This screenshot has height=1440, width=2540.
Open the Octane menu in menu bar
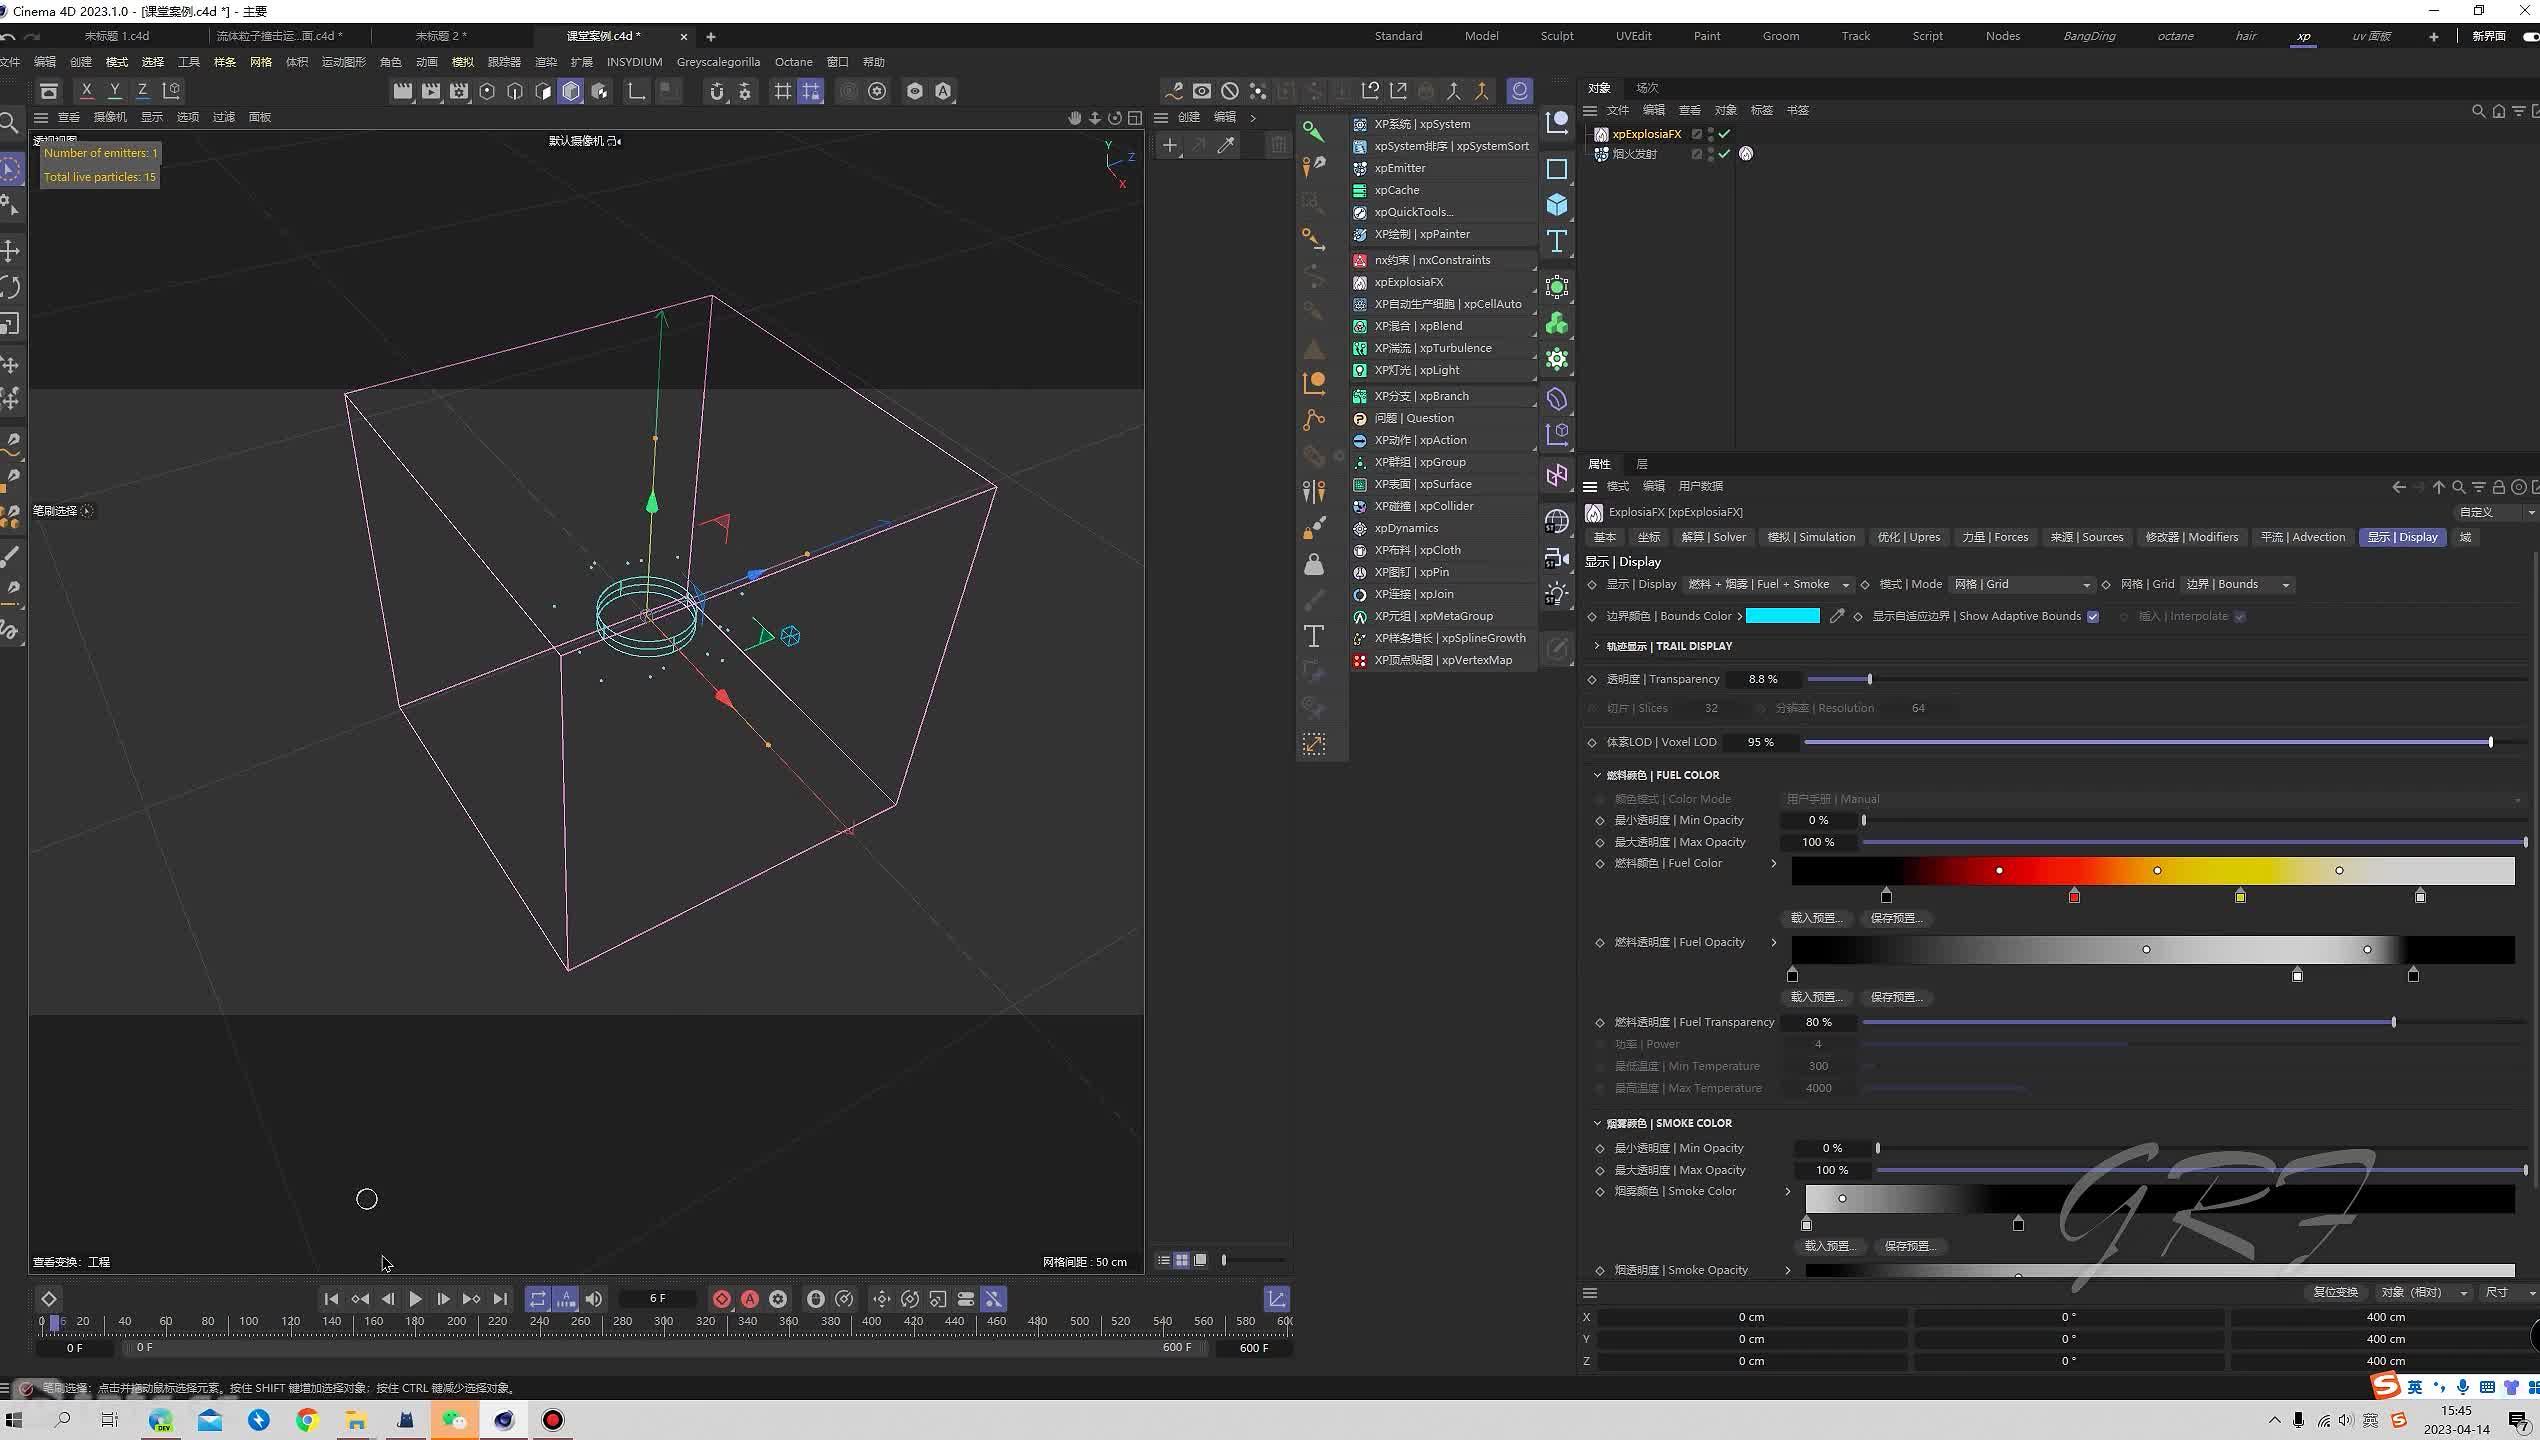click(x=794, y=62)
